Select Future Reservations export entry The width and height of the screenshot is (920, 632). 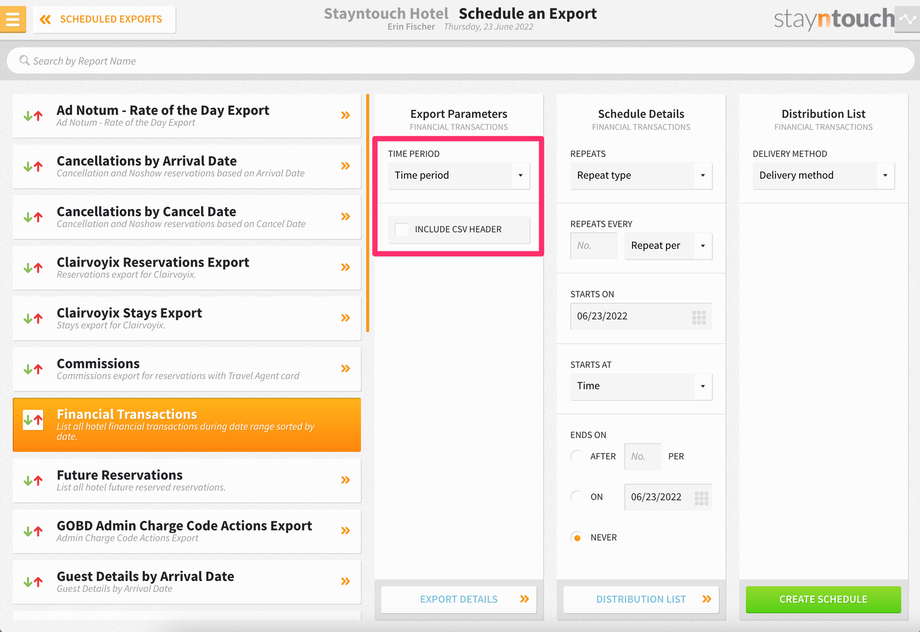point(187,481)
